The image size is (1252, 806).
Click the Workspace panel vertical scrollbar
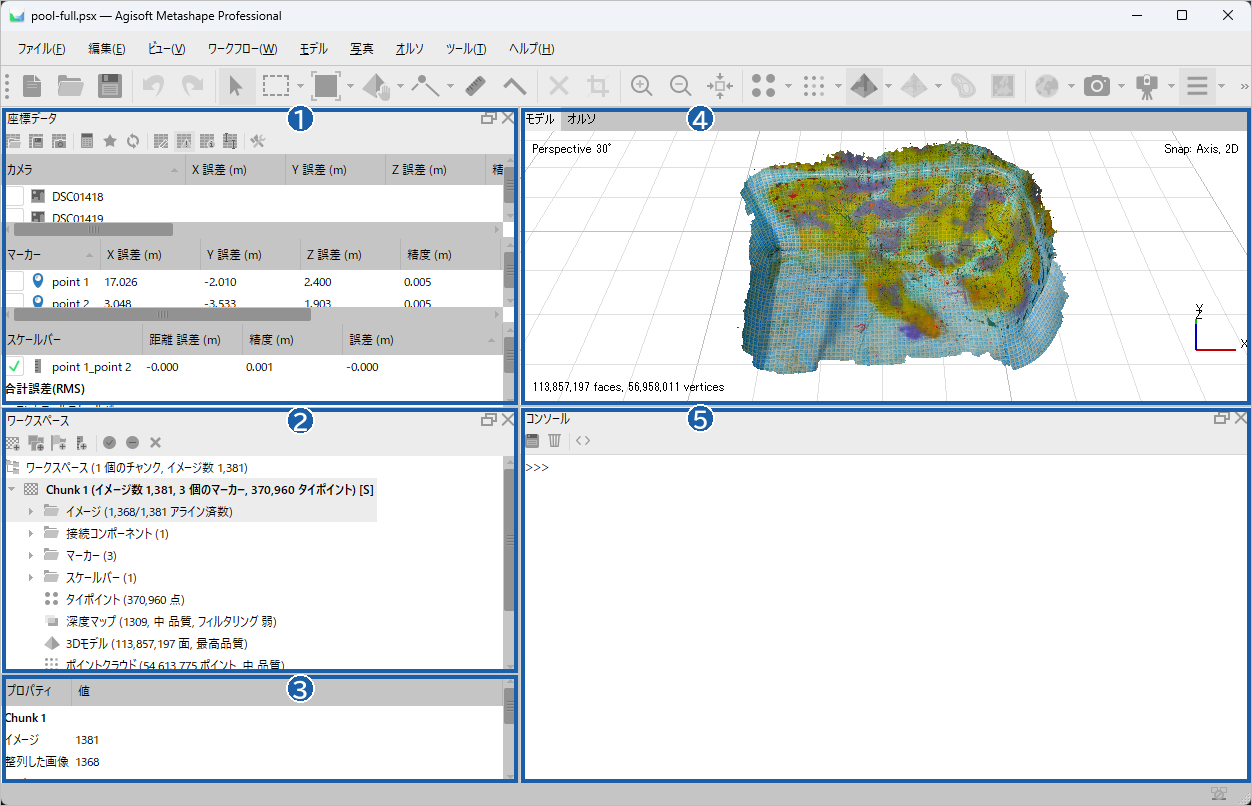(508, 541)
